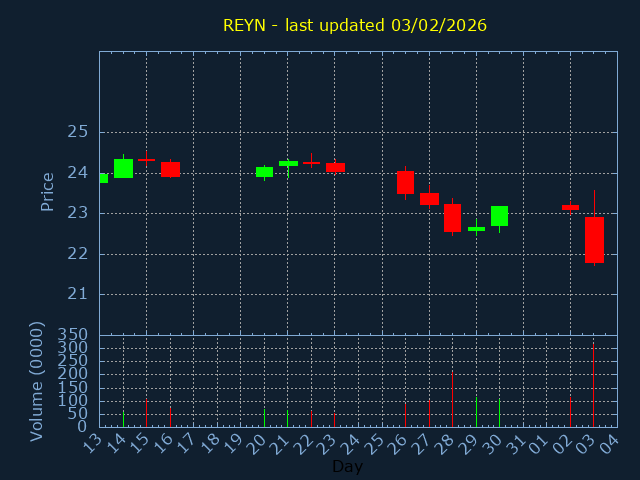The width and height of the screenshot is (640, 480).
Task: Click the green volume bar on day 20
Action: (x=264, y=417)
